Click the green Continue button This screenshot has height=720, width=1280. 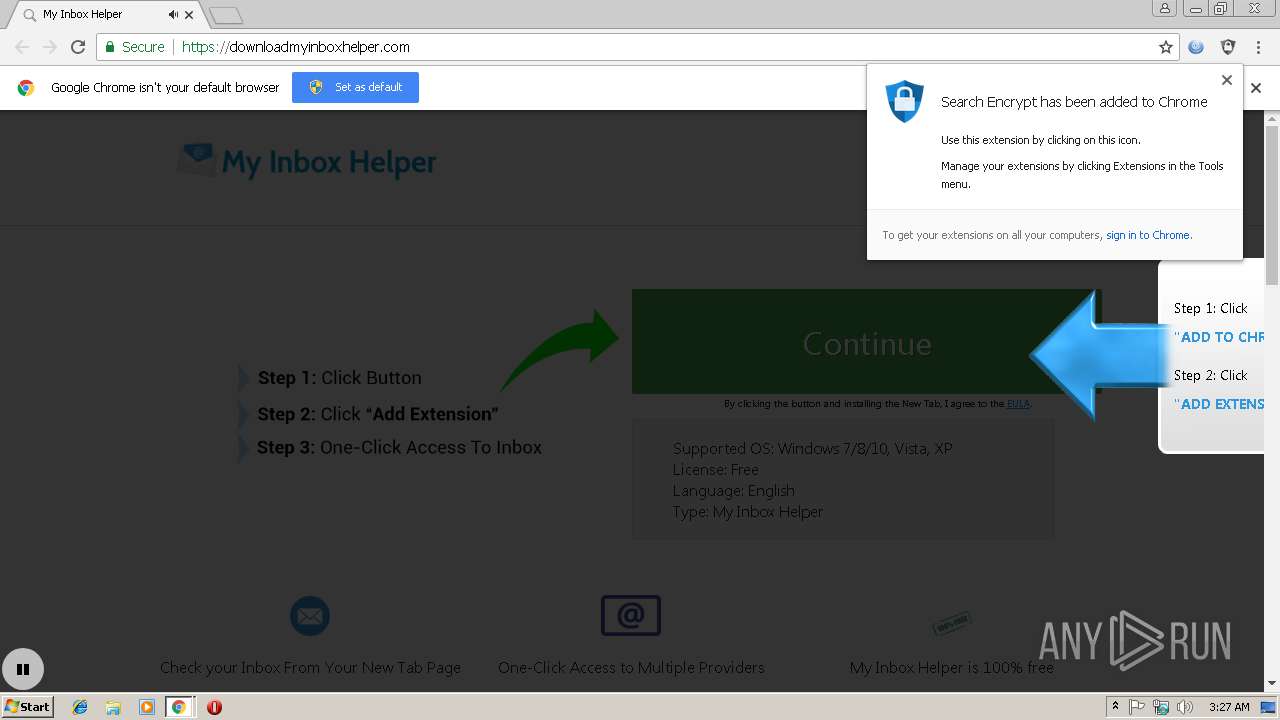point(867,342)
